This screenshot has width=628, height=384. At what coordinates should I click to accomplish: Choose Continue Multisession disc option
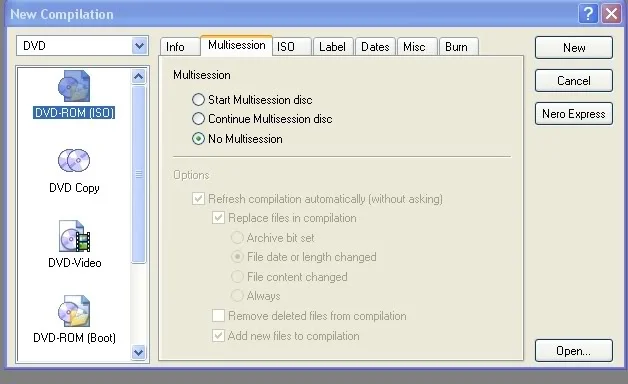pyautogui.click(x=198, y=119)
